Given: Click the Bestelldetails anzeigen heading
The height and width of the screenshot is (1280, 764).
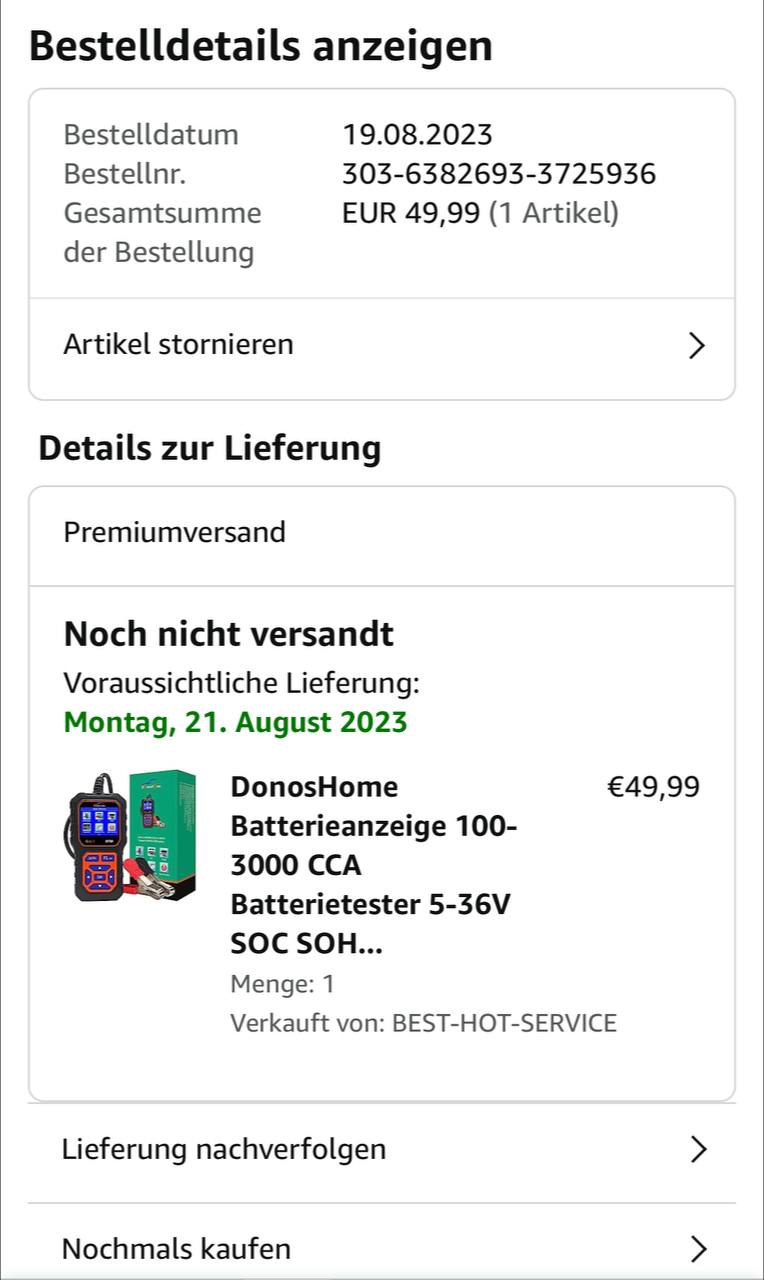Looking at the screenshot, I should [x=261, y=46].
